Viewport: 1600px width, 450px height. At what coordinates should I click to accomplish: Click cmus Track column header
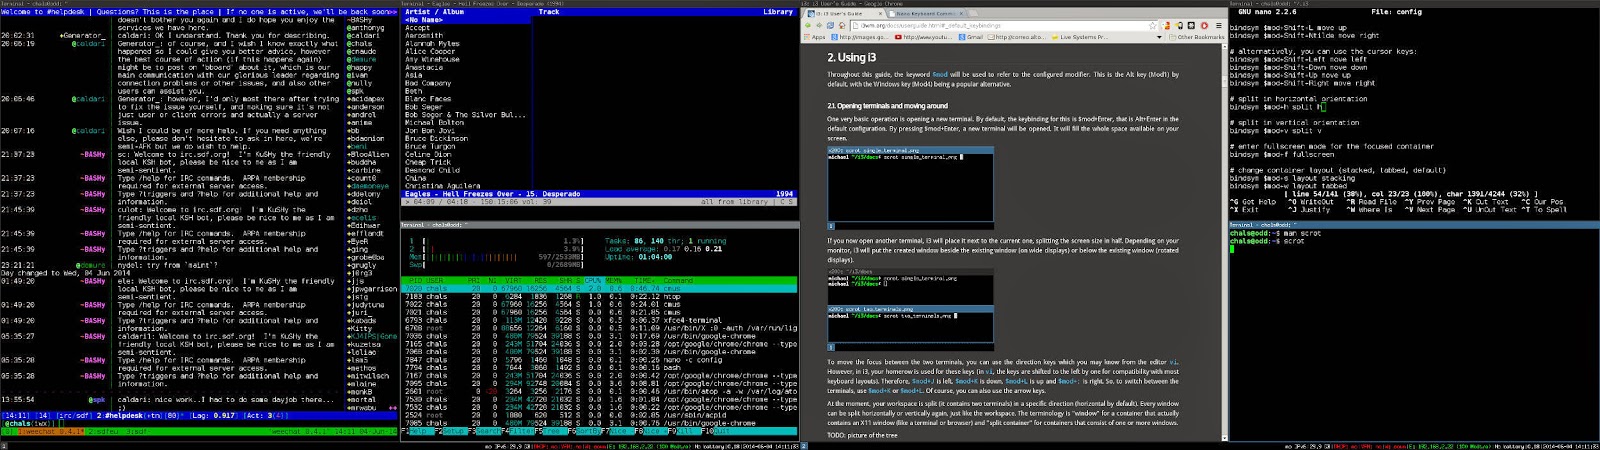coord(549,12)
